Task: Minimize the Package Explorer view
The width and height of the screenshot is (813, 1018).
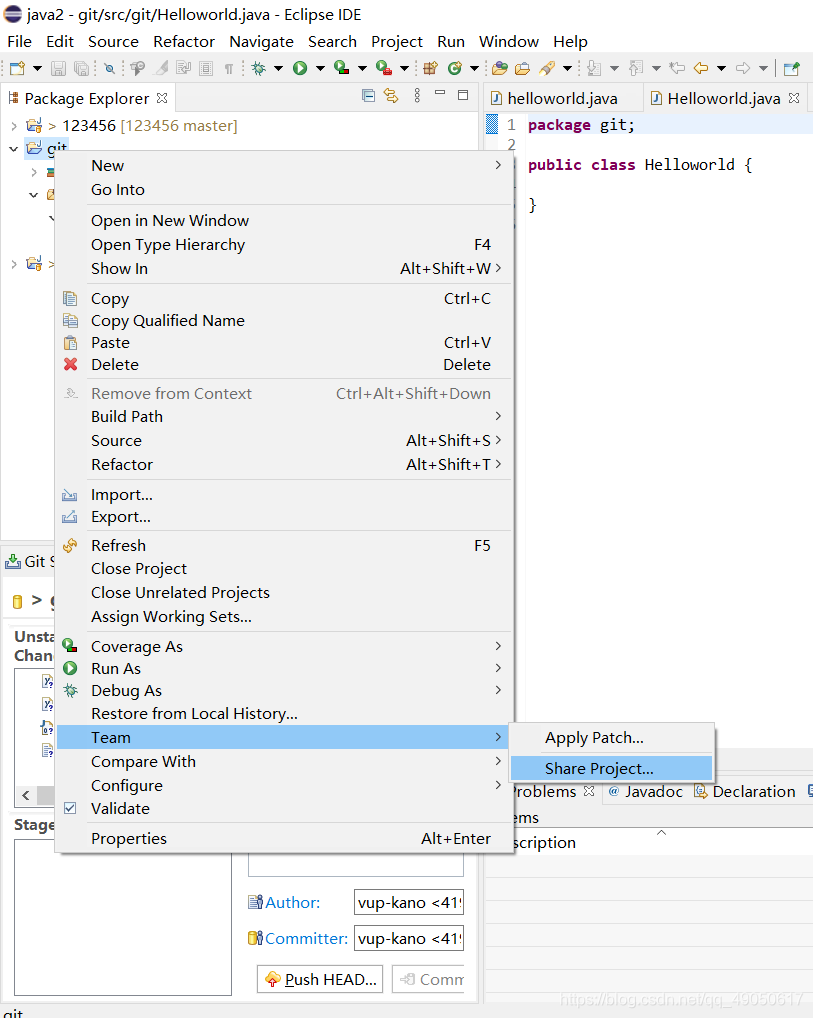Action: click(x=440, y=93)
